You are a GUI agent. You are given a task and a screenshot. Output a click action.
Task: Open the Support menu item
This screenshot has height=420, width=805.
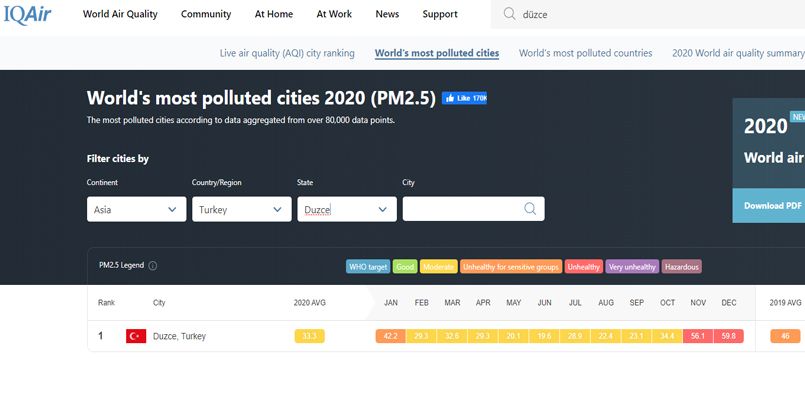(440, 14)
